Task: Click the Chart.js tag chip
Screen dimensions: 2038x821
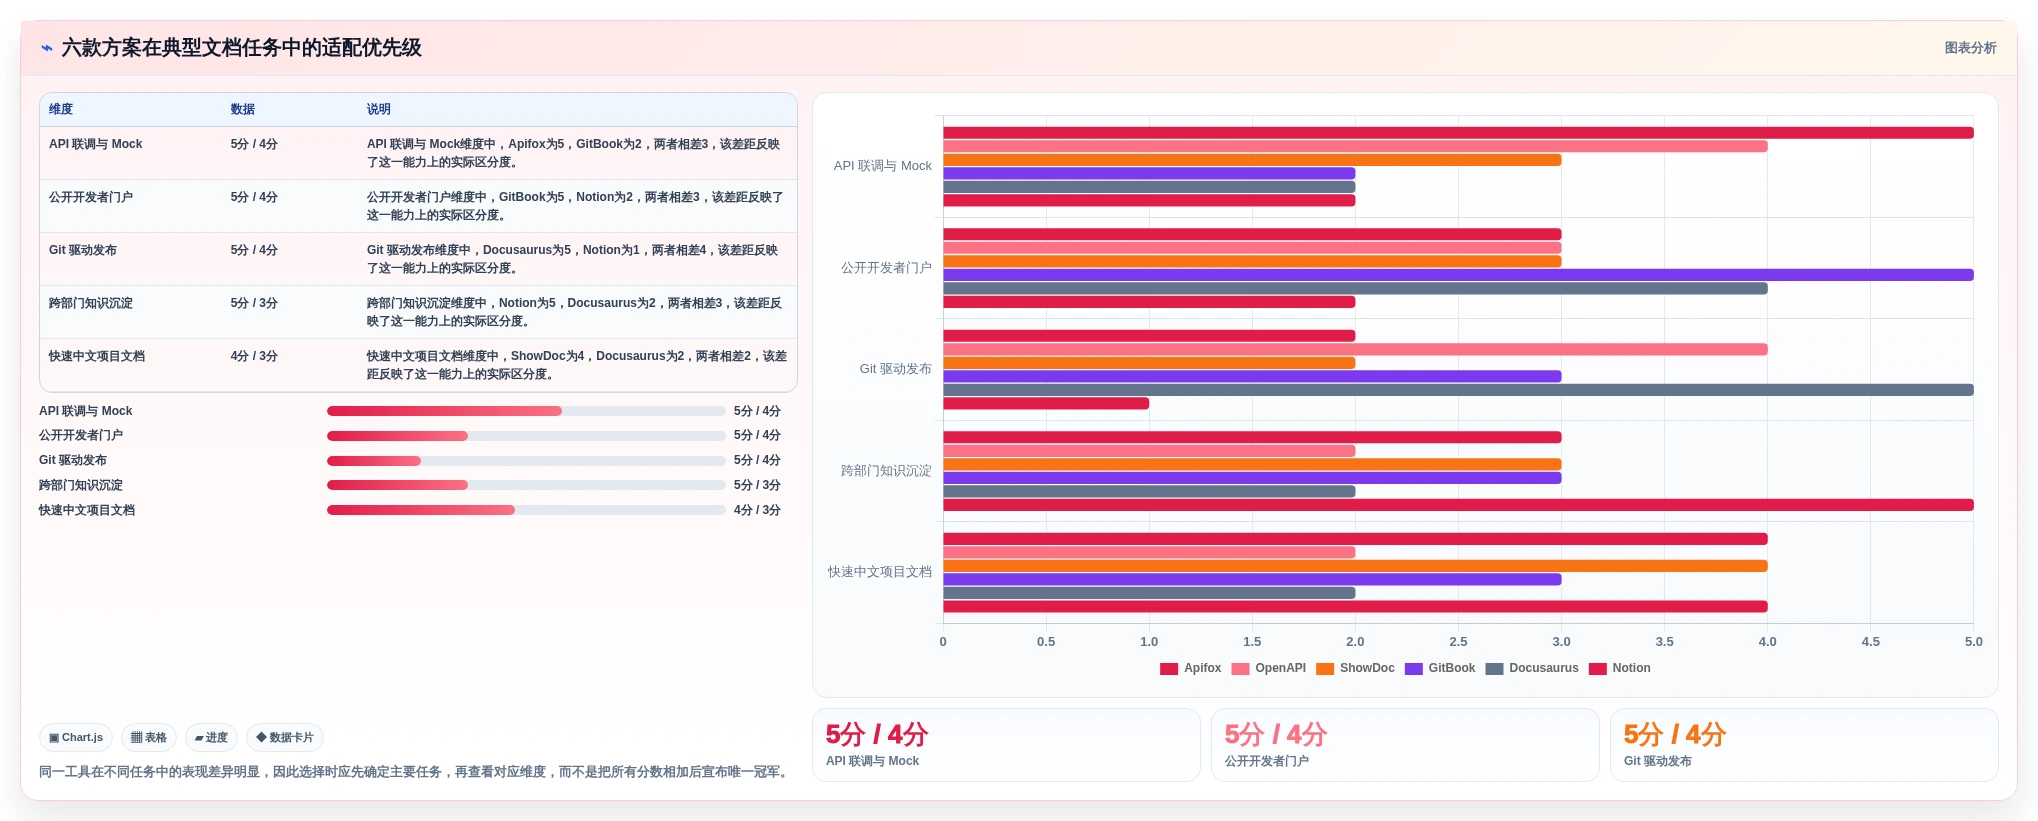Action: (x=76, y=738)
